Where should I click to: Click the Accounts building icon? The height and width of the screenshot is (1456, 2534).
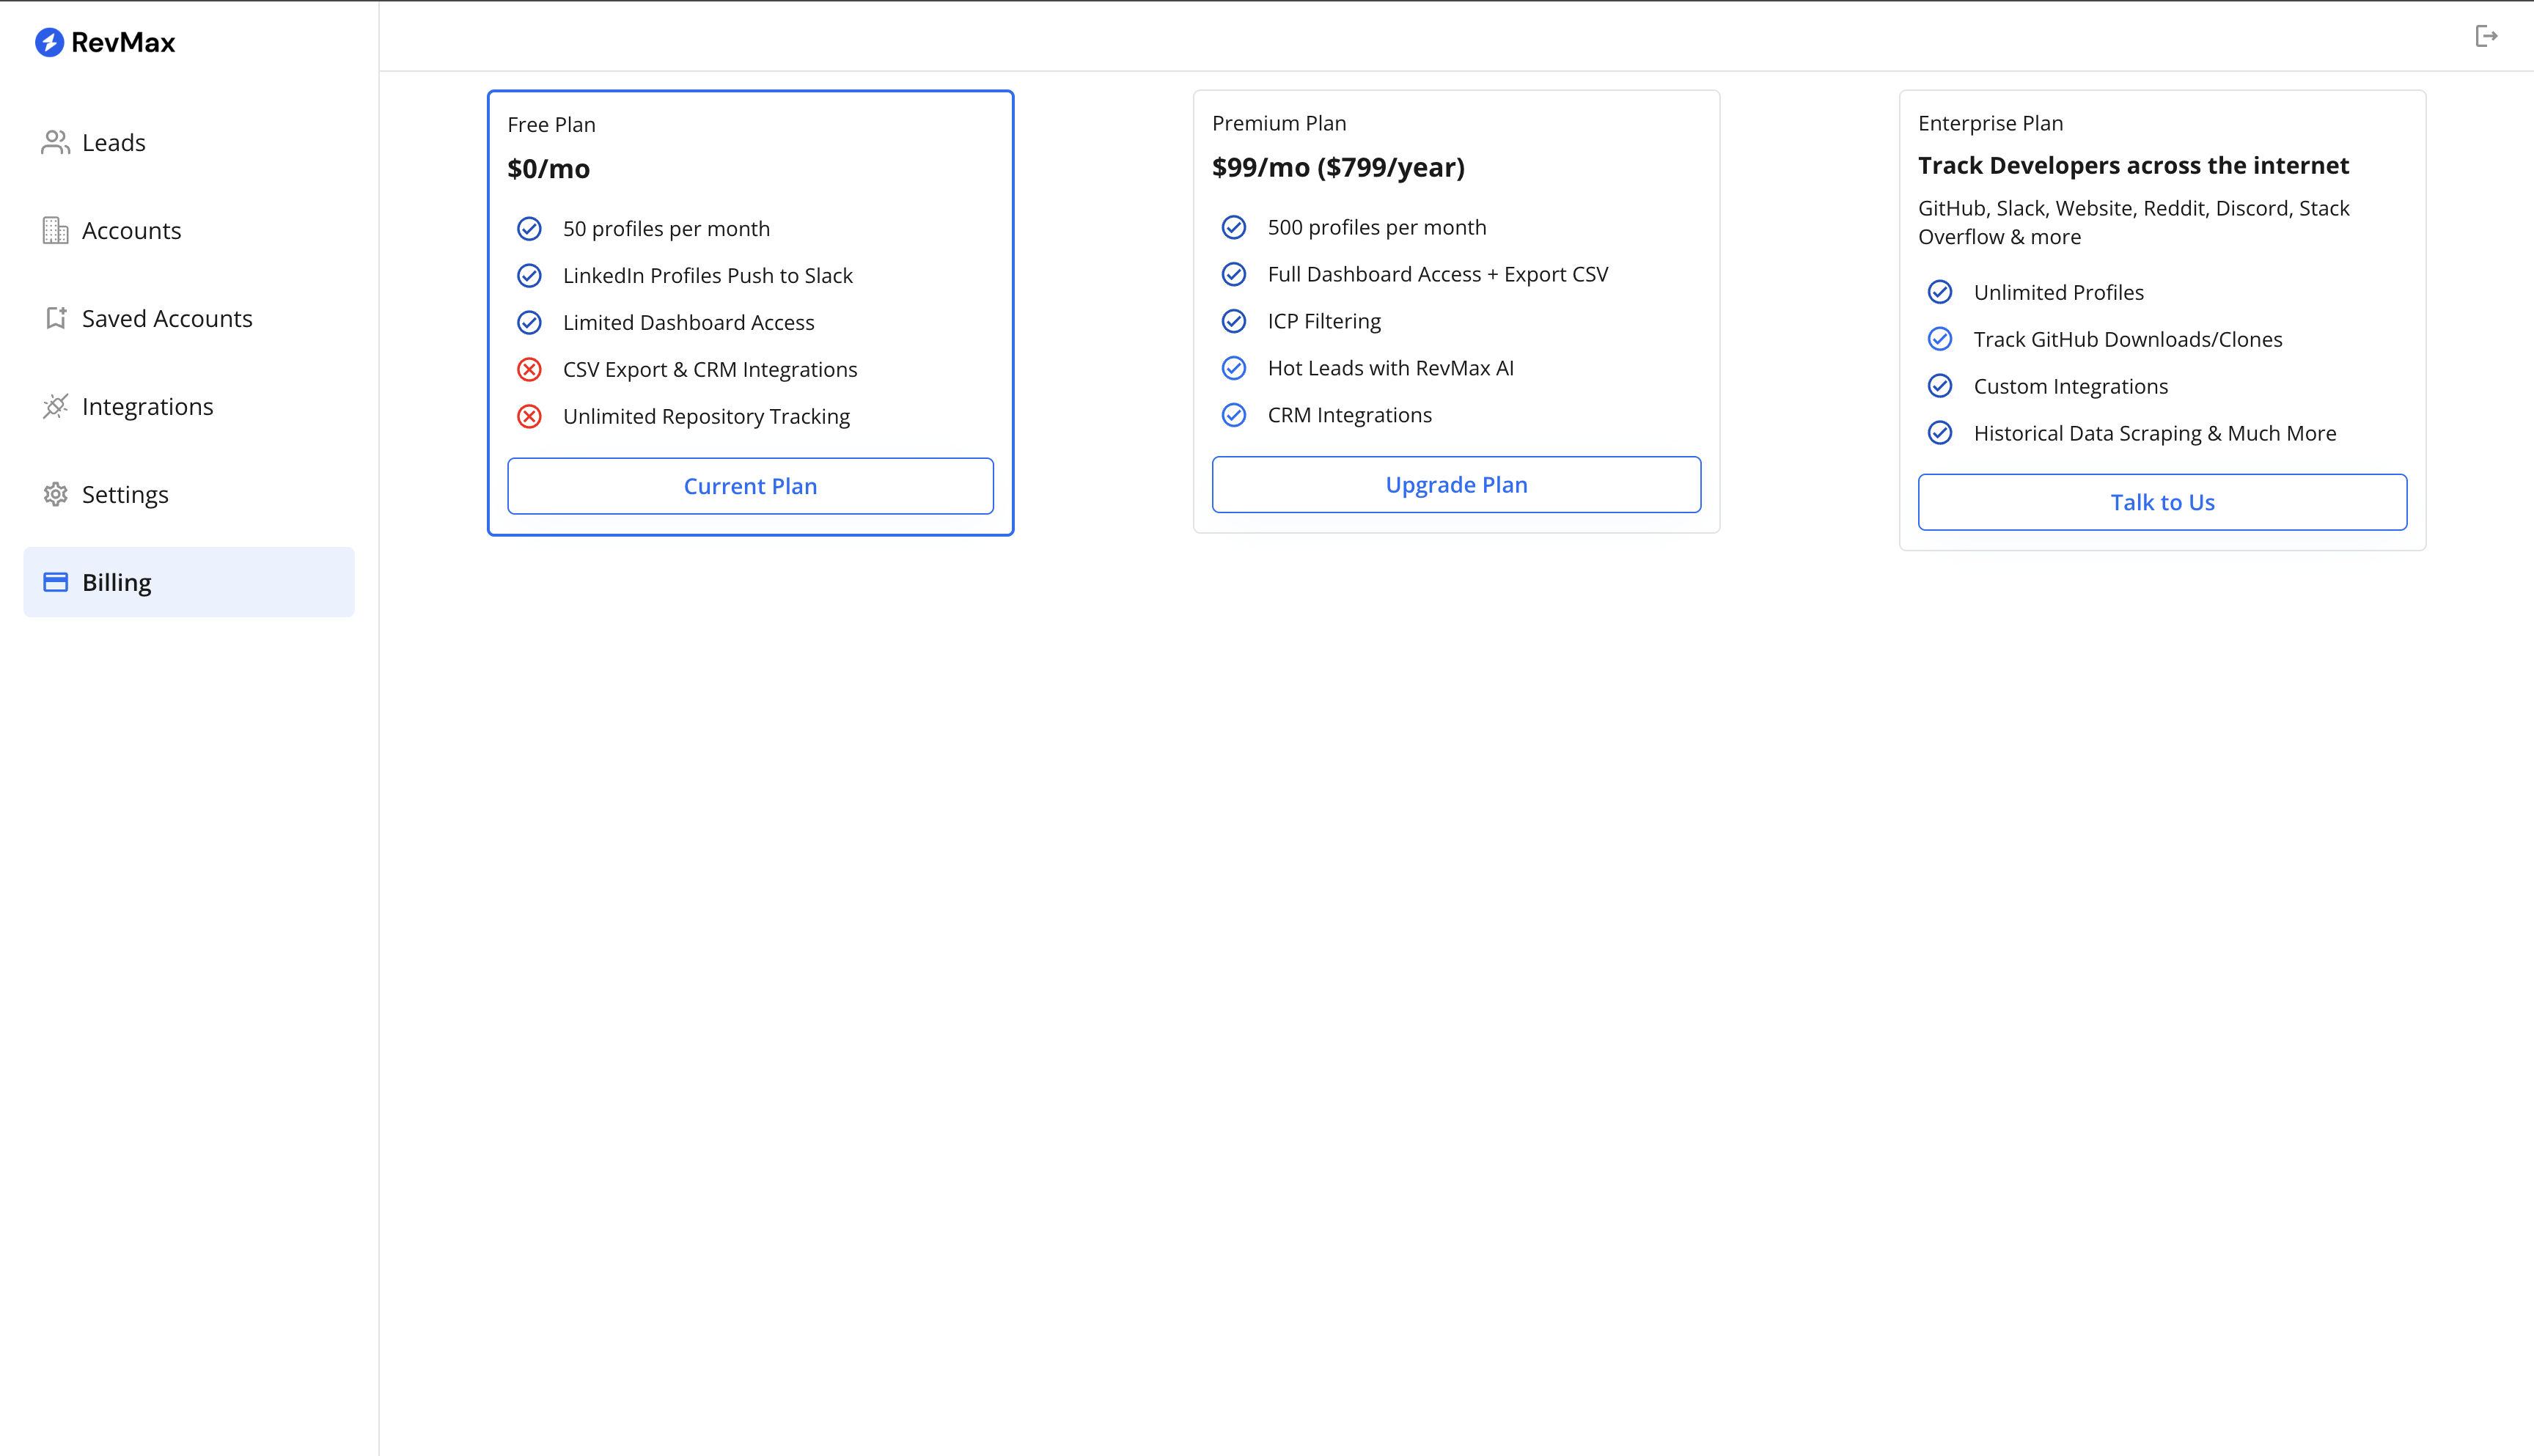point(55,231)
